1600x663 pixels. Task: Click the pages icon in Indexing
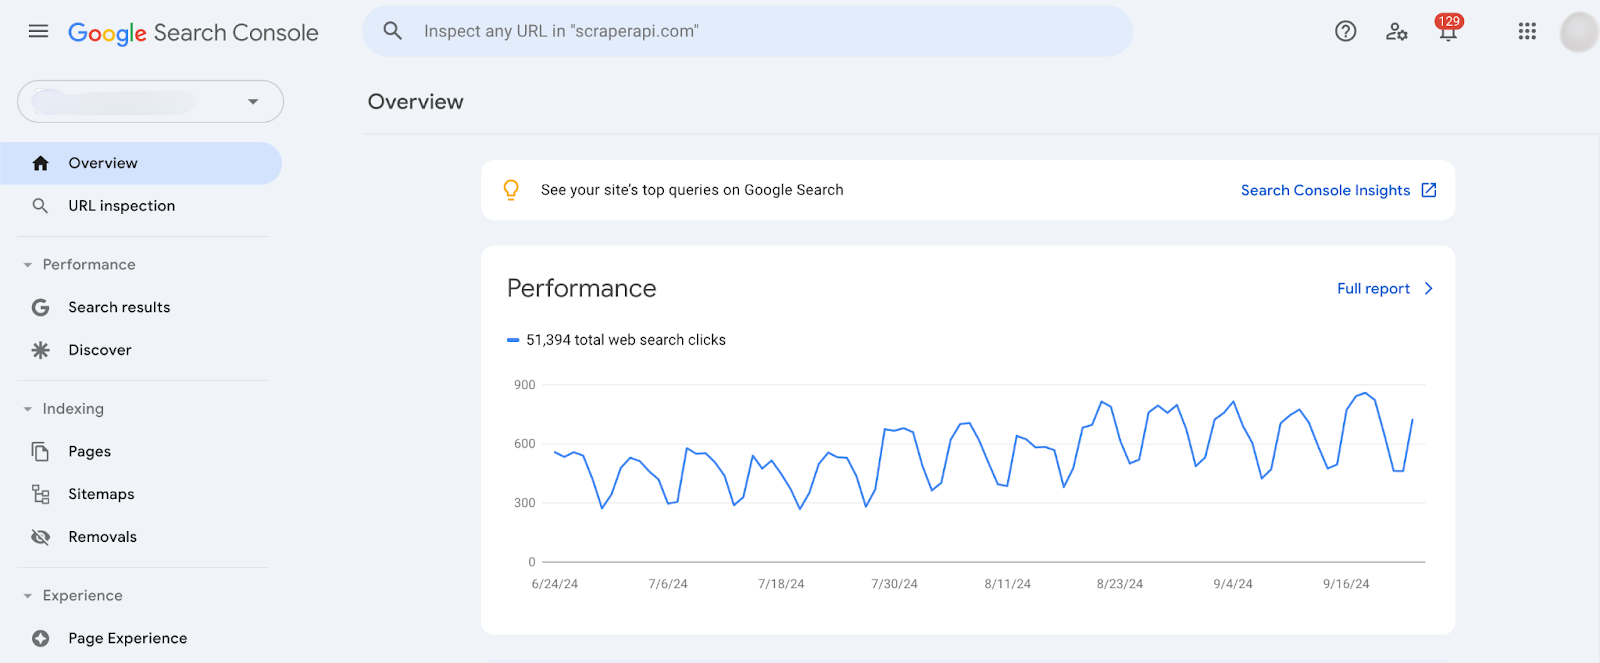click(40, 451)
